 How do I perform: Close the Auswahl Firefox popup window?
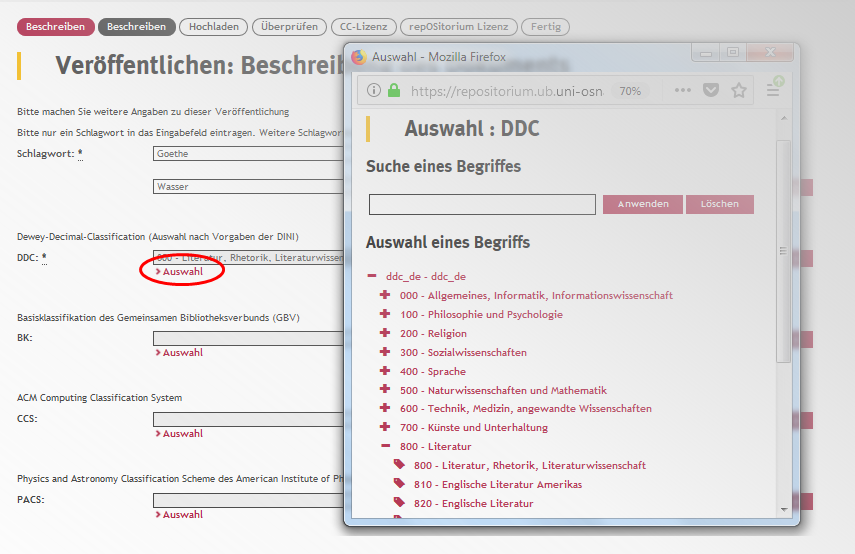(x=770, y=53)
